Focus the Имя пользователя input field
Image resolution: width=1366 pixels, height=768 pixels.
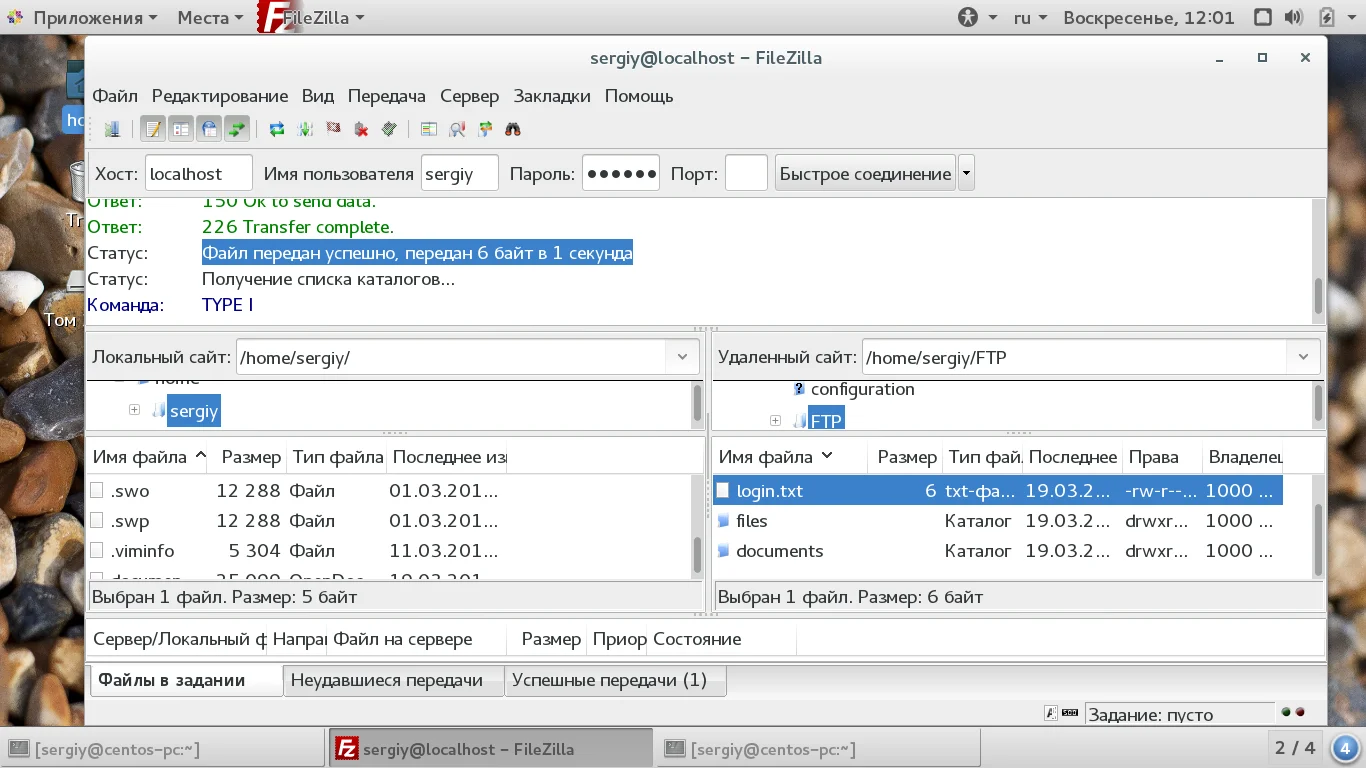tap(460, 173)
